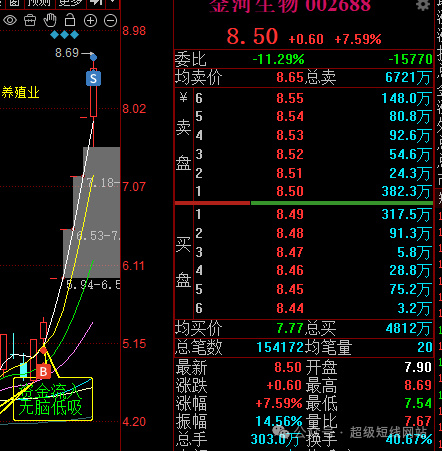
Task: Open the toolbox briefcase icon
Action: (x=30, y=21)
